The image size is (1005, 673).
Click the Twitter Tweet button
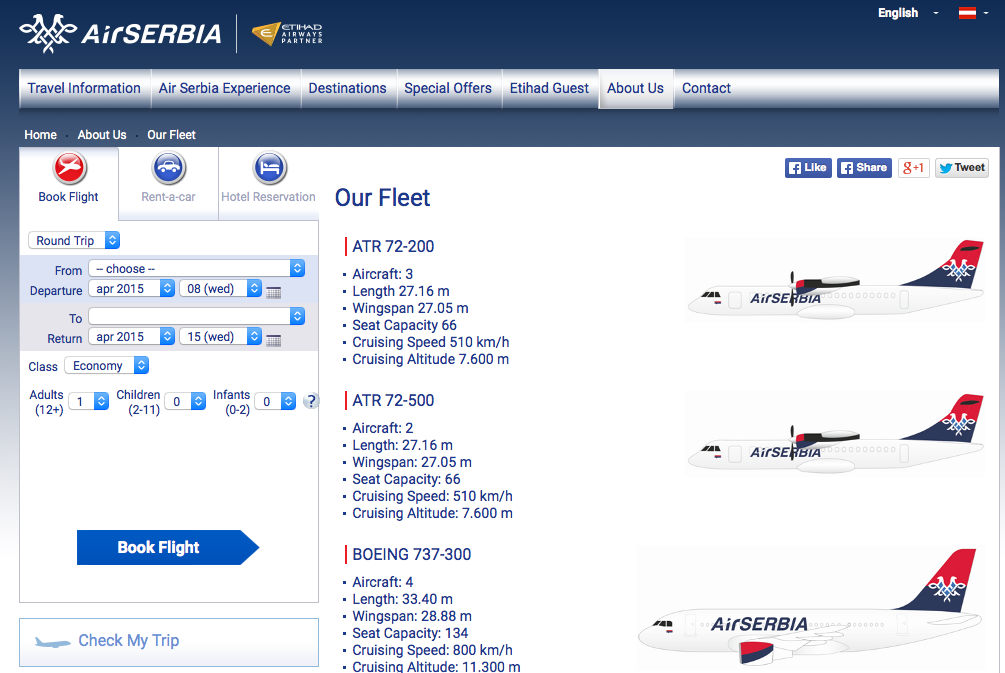pos(961,168)
